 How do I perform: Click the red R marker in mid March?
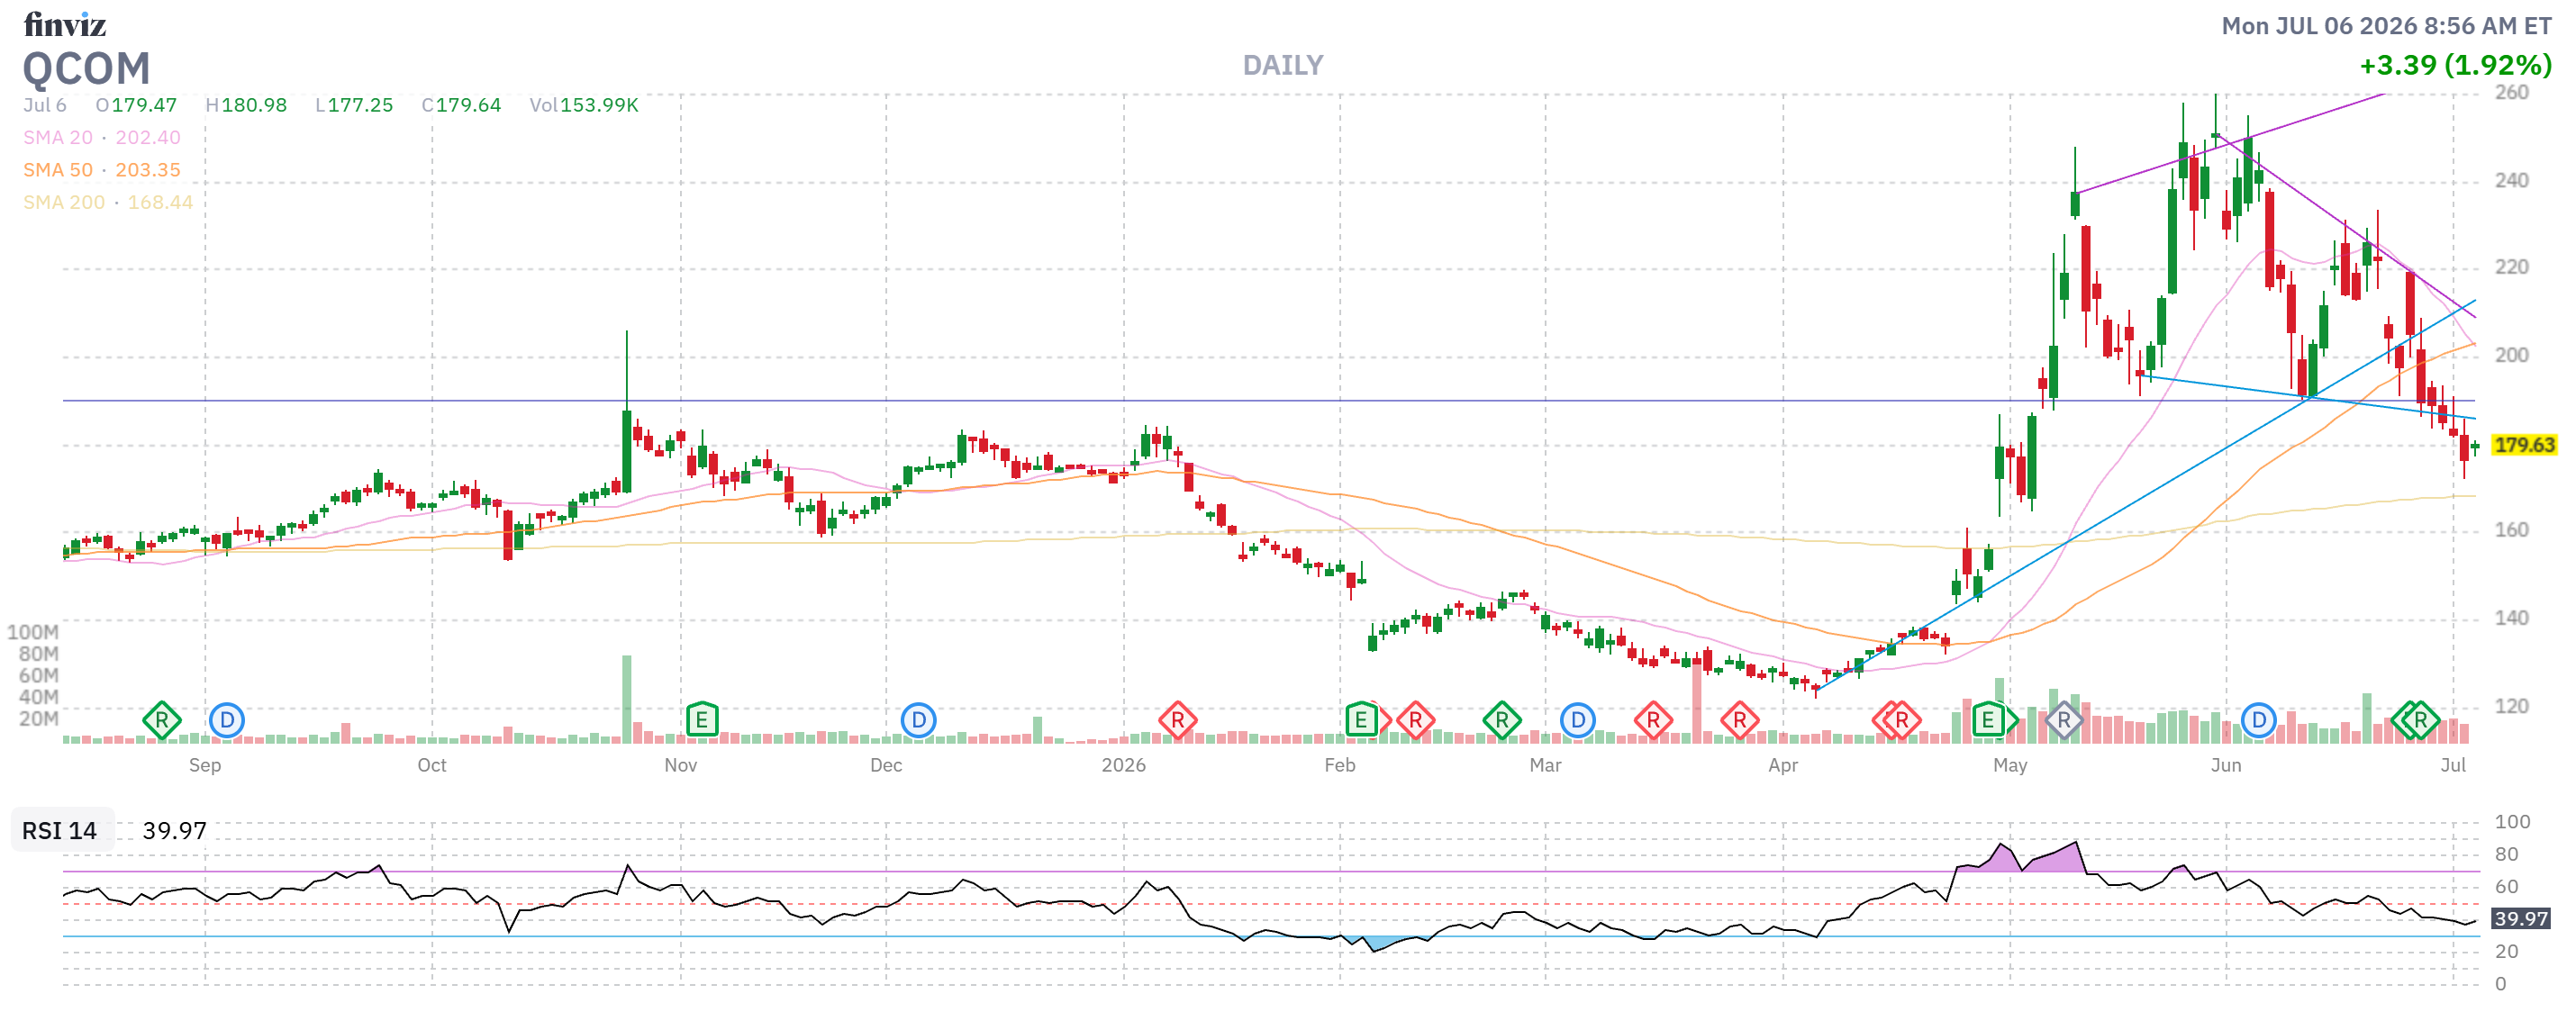point(1653,720)
